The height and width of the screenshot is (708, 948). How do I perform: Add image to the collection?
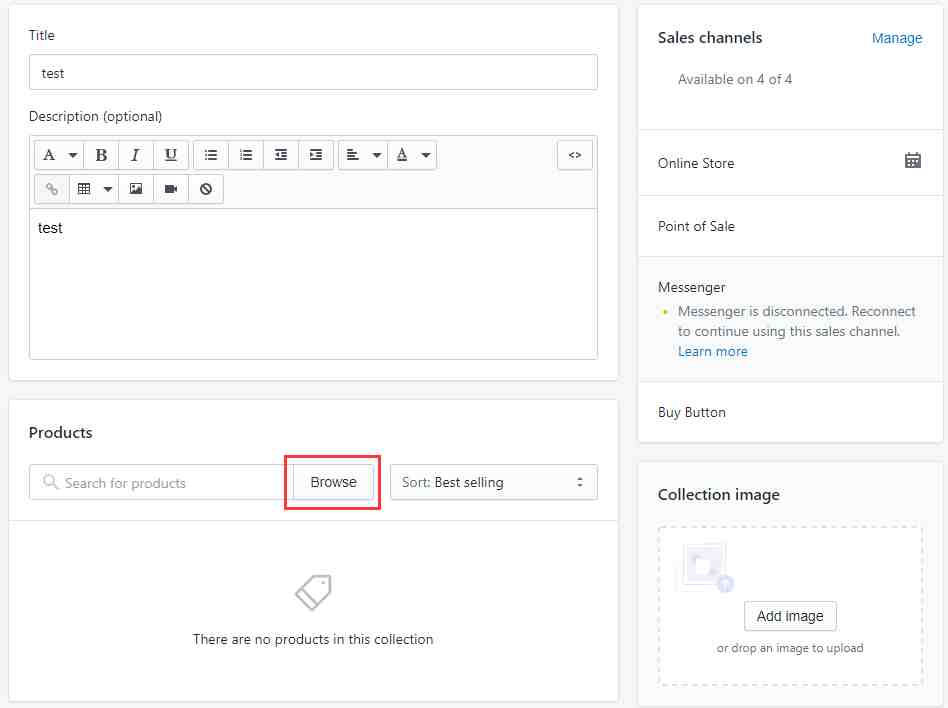pos(790,615)
